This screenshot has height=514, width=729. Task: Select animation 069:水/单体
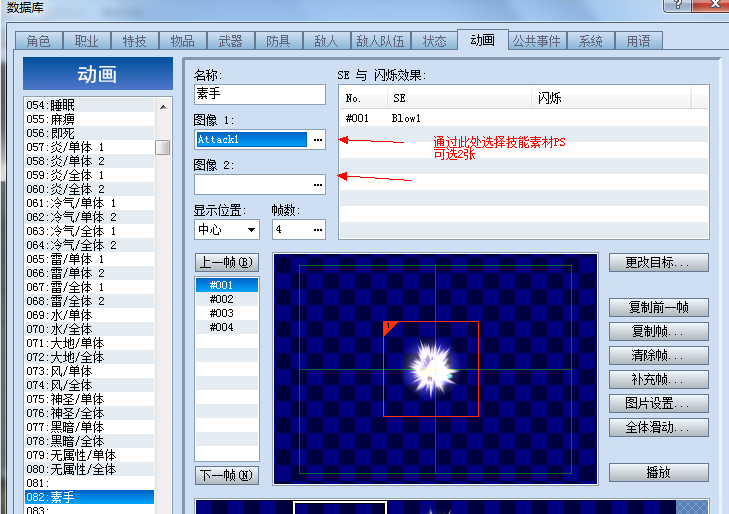point(89,315)
